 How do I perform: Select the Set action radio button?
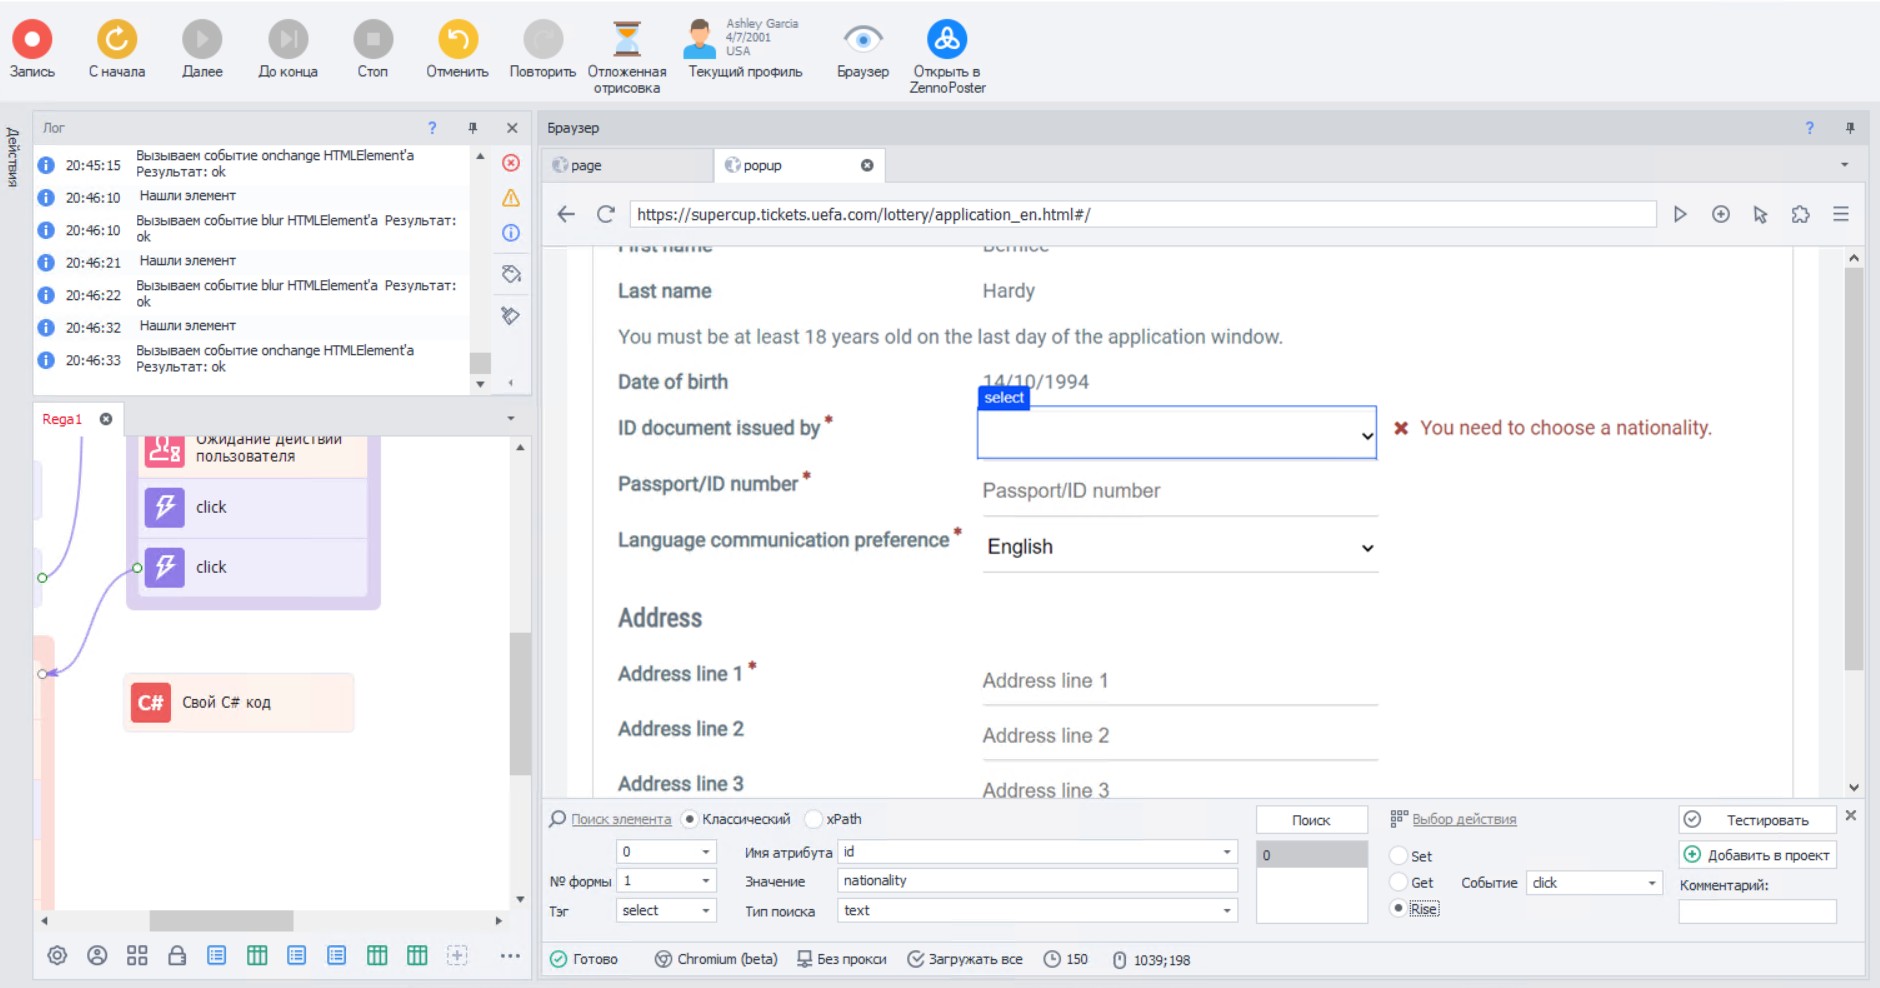click(1398, 856)
